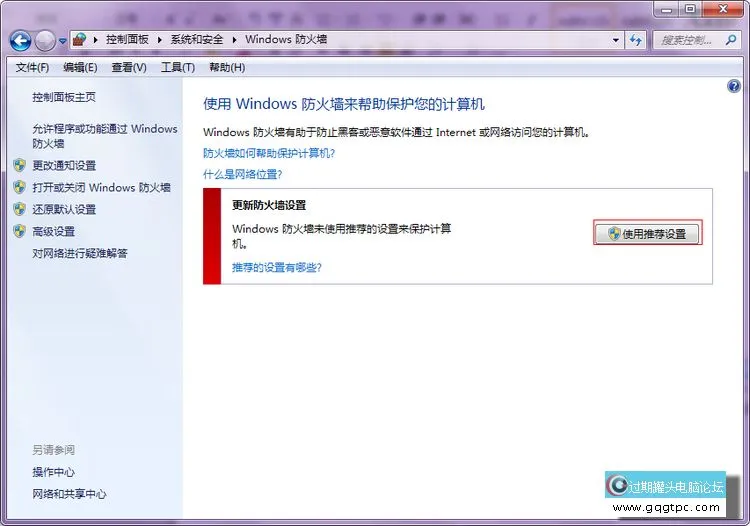Go to 控制面板主页 link
Viewport: 750px width, 526px height.
pyautogui.click(x=64, y=98)
